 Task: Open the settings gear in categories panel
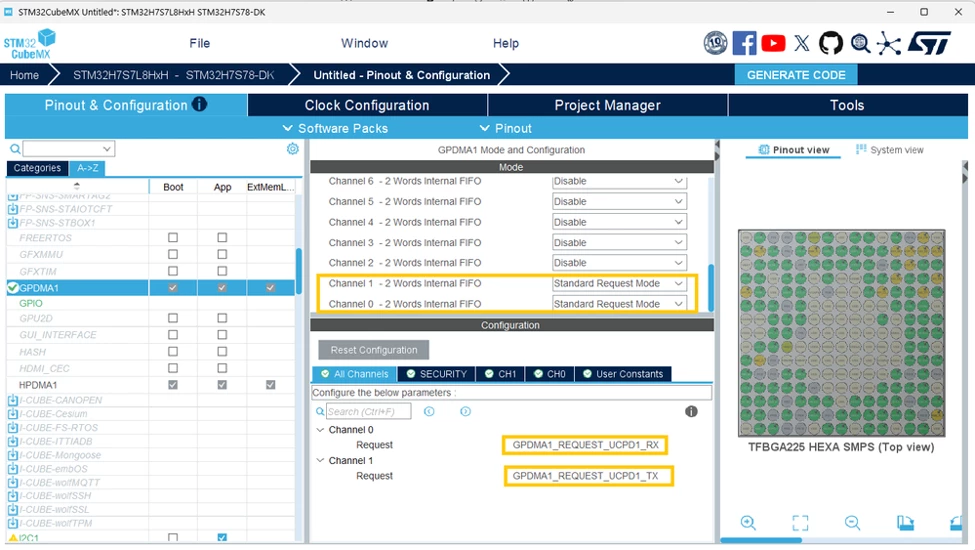click(292, 149)
